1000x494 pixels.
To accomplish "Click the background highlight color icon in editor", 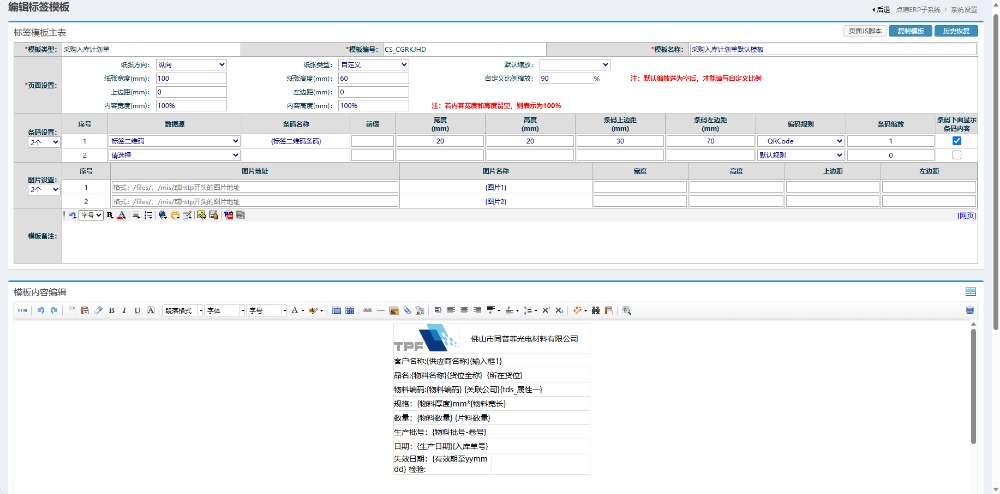I will click(x=312, y=310).
